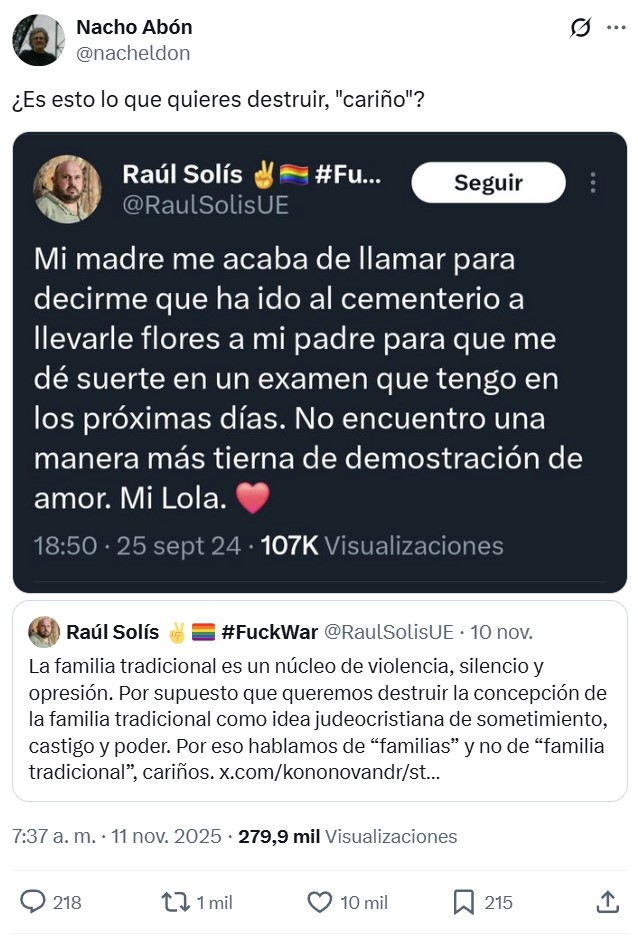638x942 pixels.
Task: Like the post with the heart icon
Action: (319, 902)
